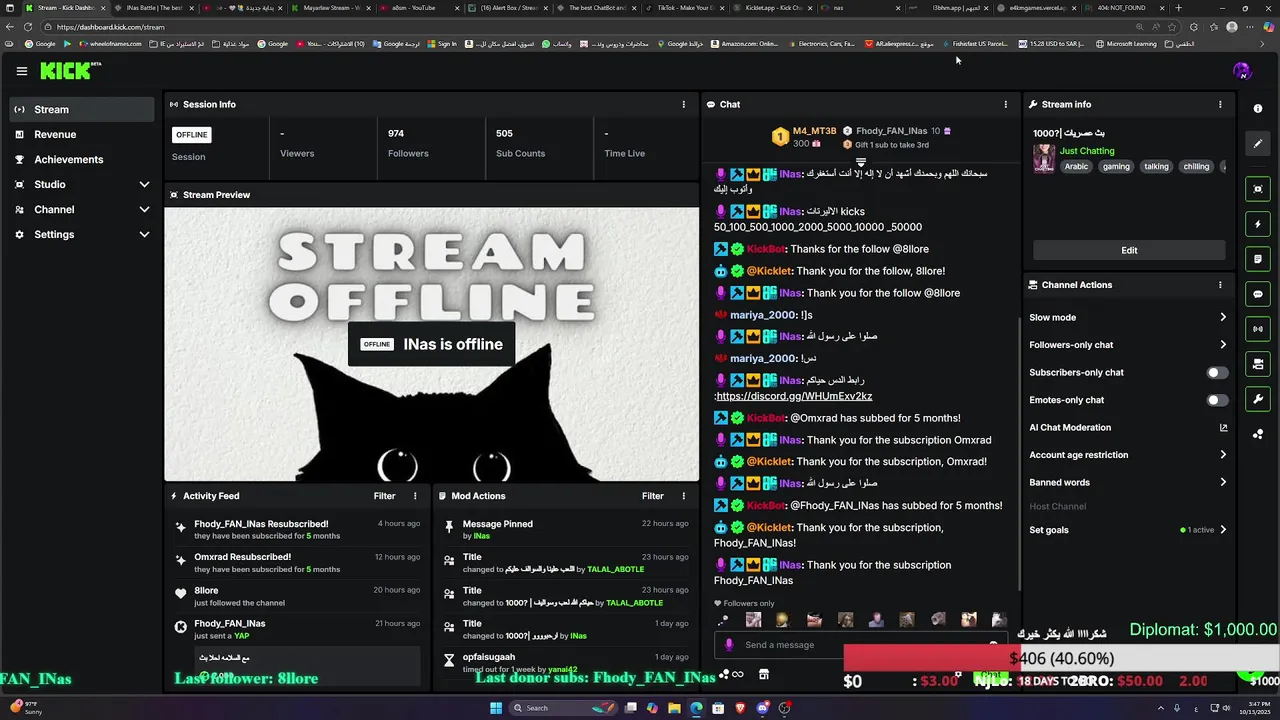Toggle the stream preview widget icon
Image resolution: width=1280 pixels, height=720 pixels.
click(x=1258, y=189)
